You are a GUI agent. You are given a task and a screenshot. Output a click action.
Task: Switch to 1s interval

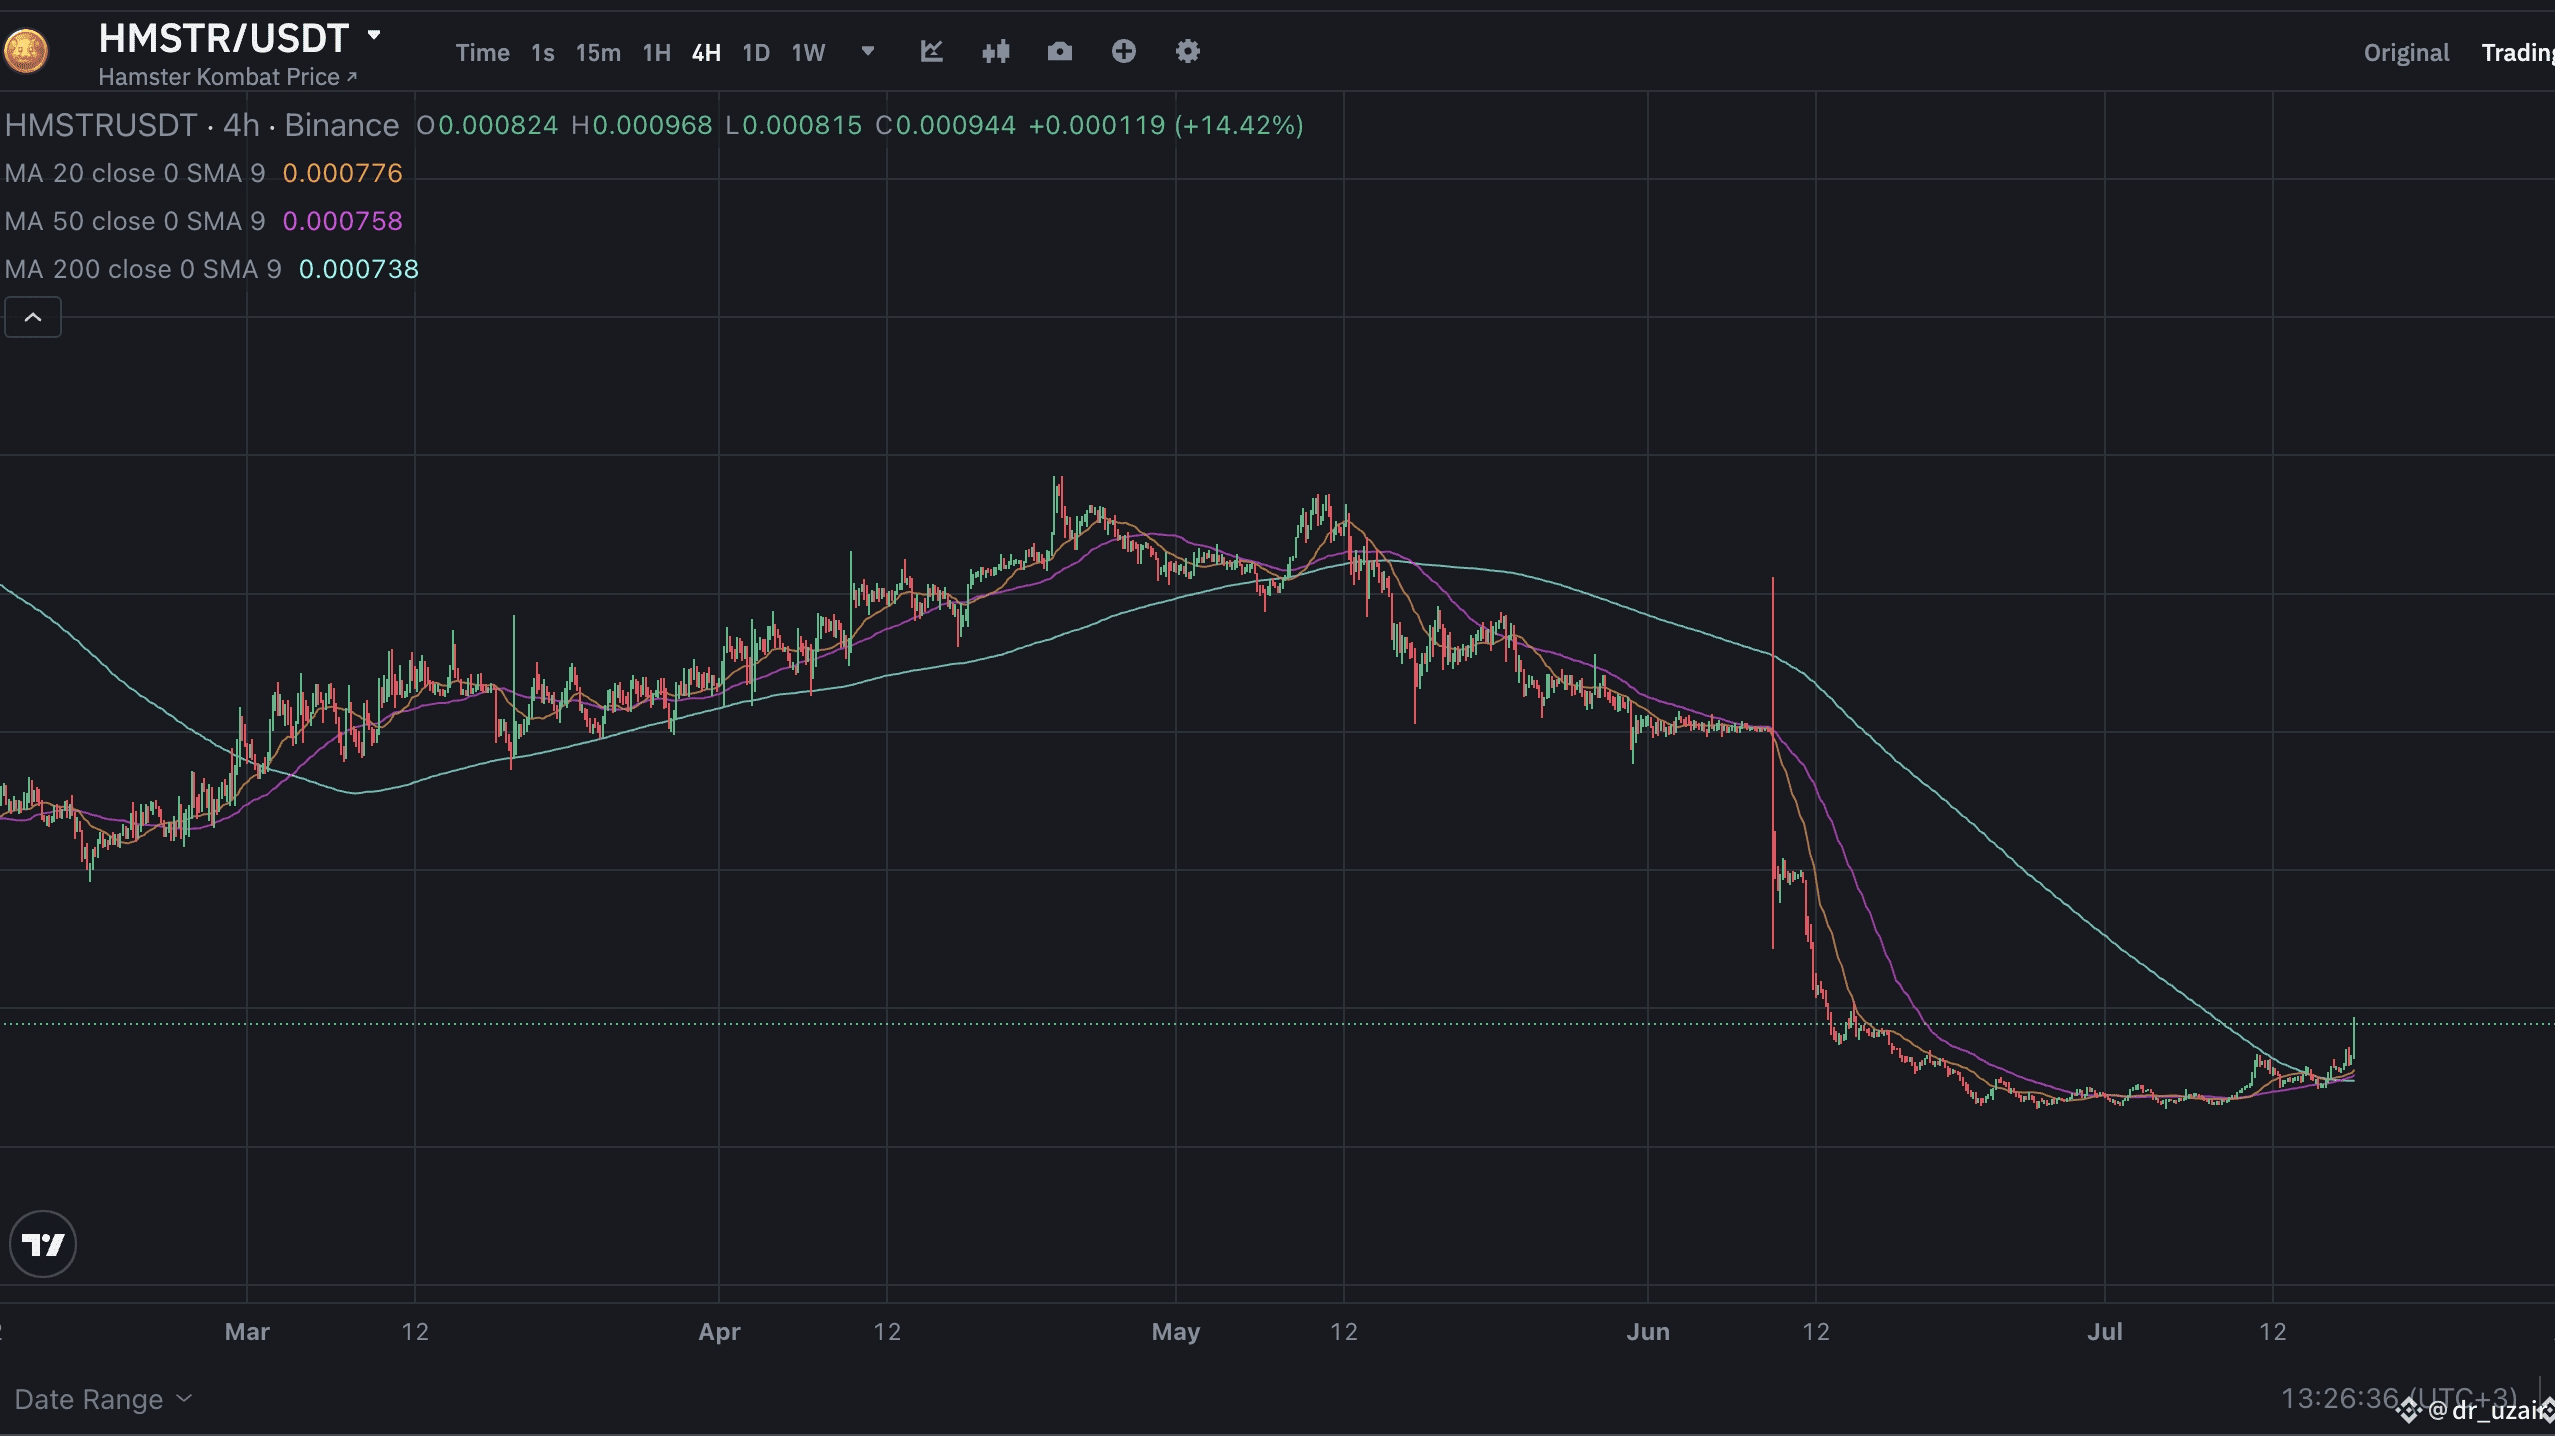point(542,53)
